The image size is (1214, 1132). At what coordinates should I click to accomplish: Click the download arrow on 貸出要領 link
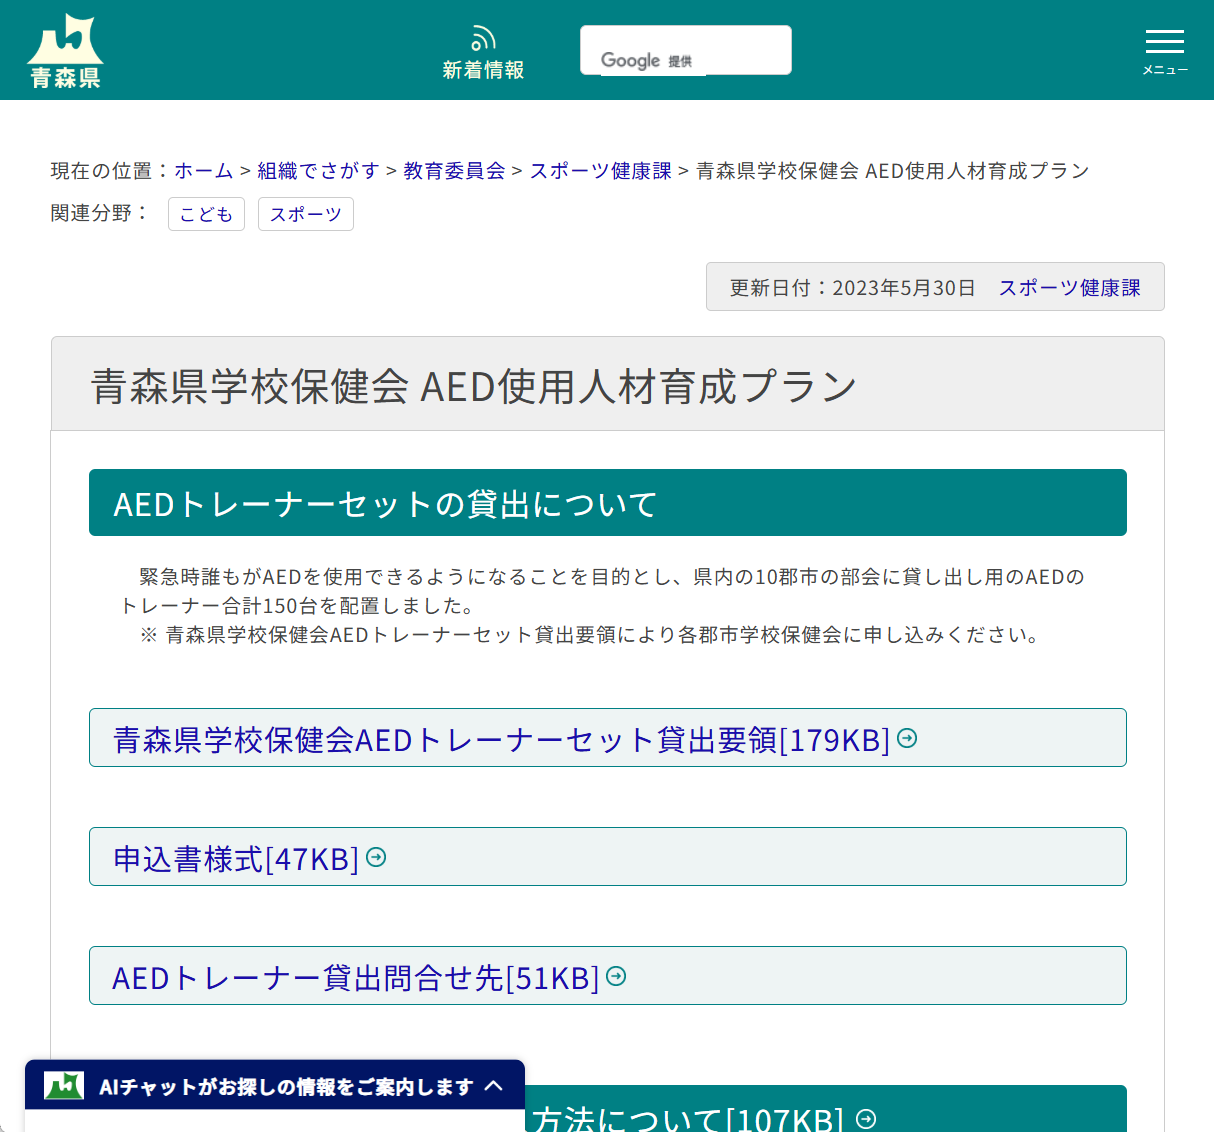(906, 738)
